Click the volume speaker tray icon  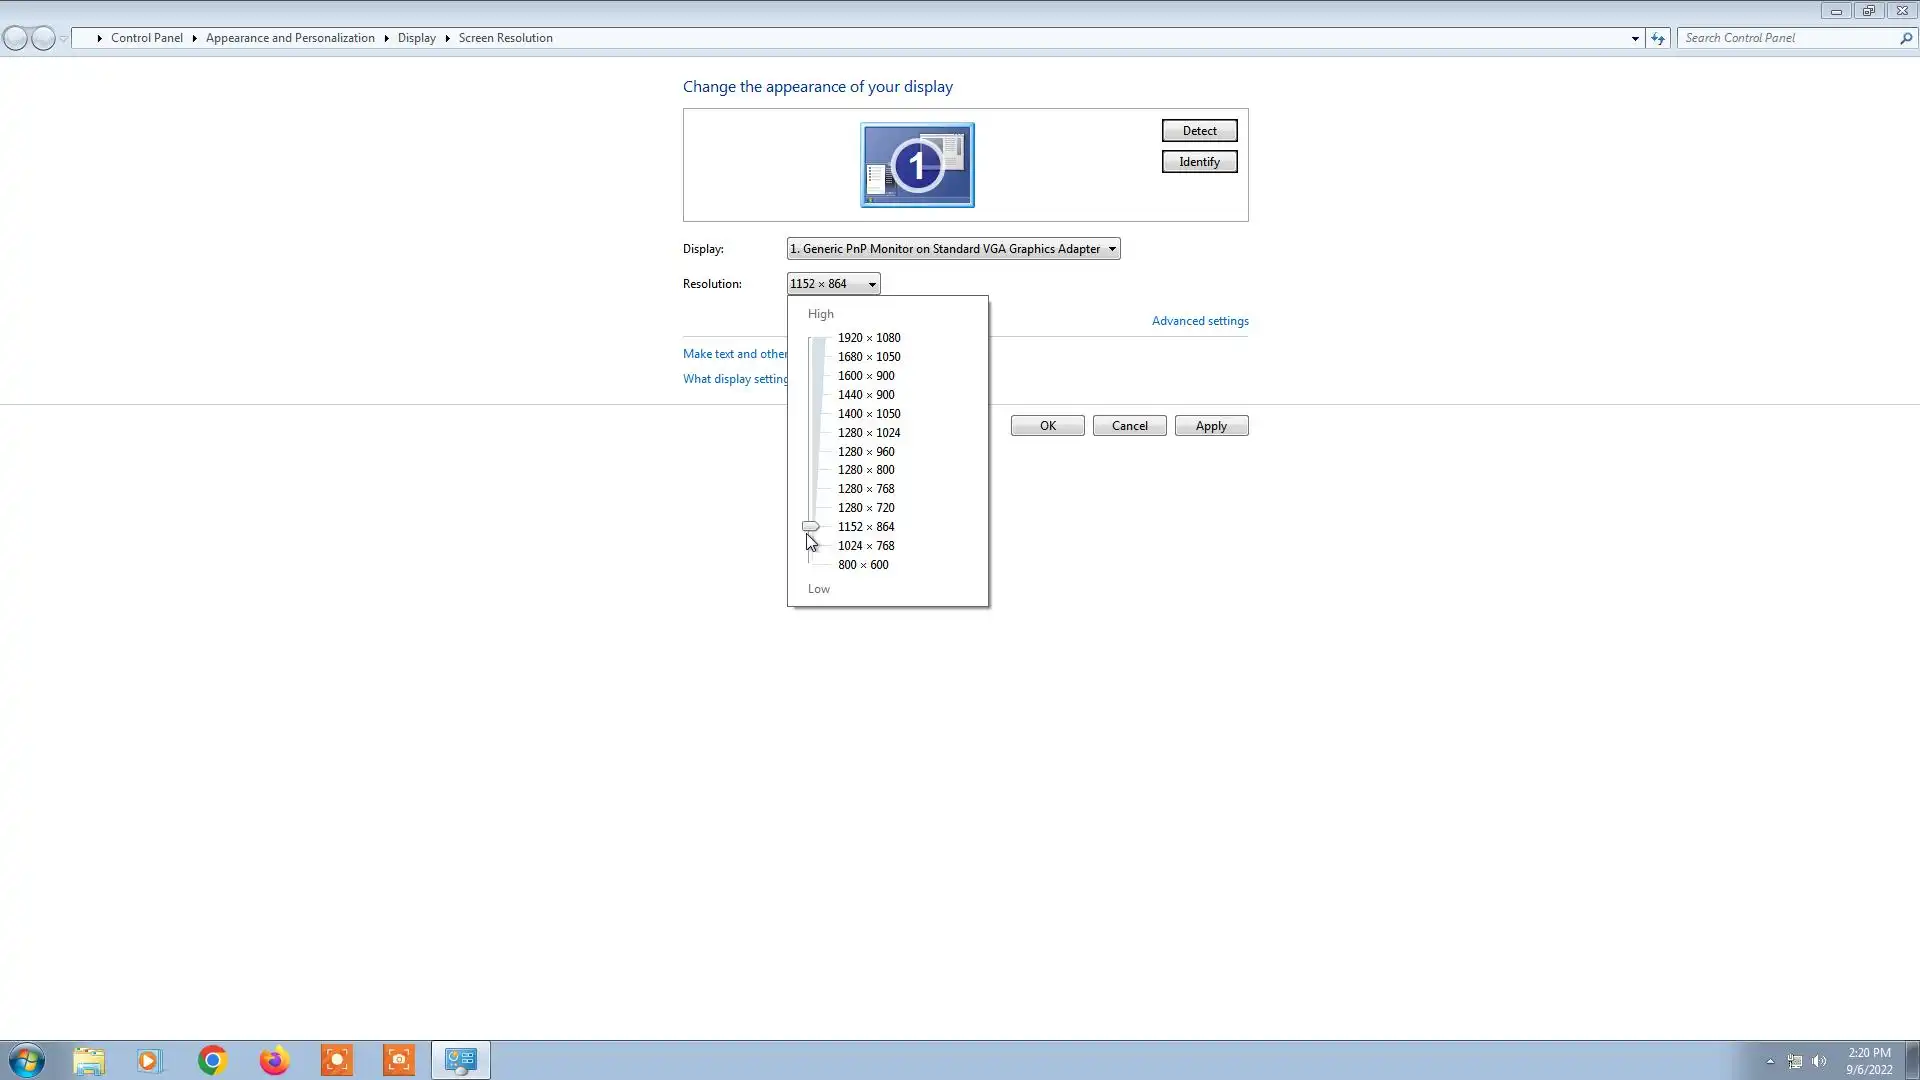[1819, 1061]
